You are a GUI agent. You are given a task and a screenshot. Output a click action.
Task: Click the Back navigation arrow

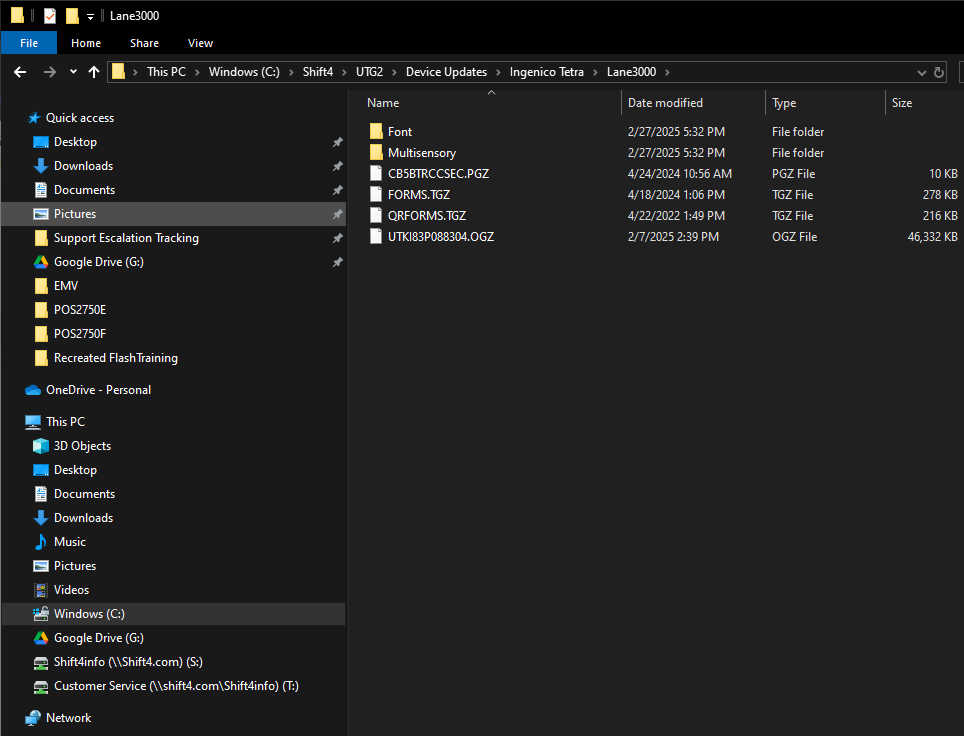[x=20, y=72]
